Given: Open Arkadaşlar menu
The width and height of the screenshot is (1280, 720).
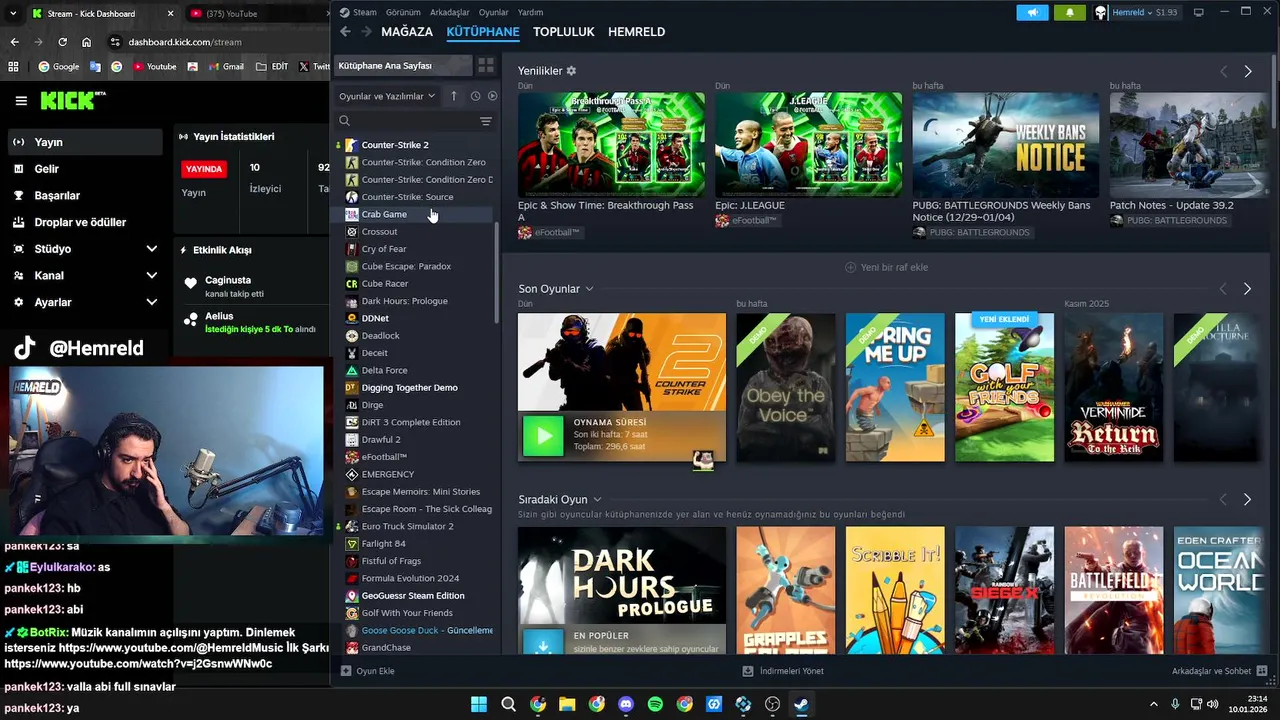Looking at the screenshot, I should point(450,12).
